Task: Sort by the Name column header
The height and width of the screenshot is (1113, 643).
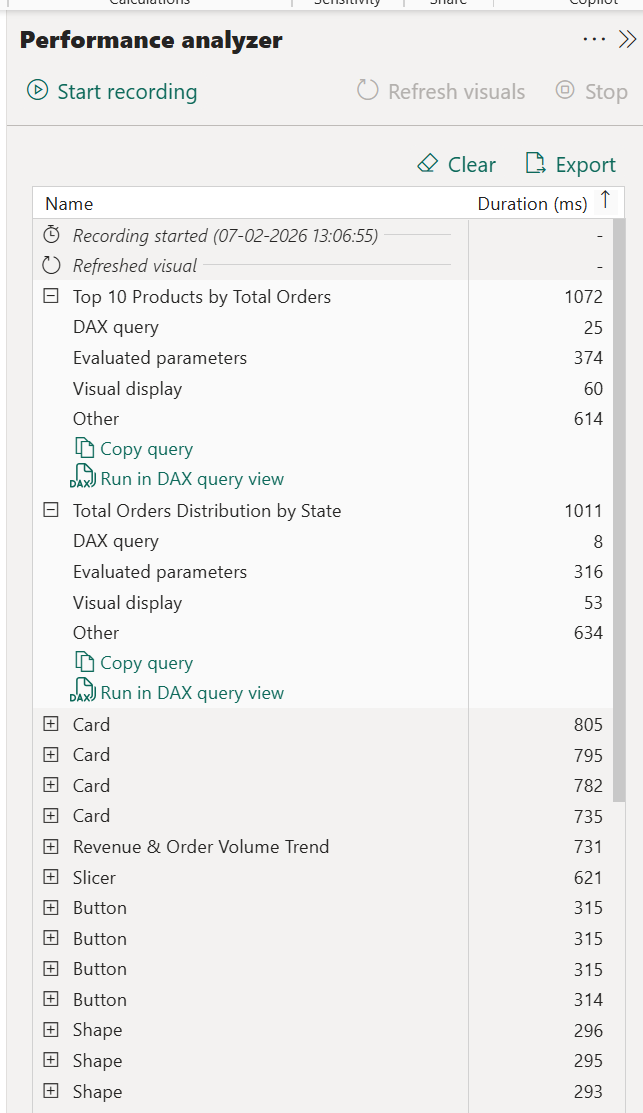Action: click(69, 204)
